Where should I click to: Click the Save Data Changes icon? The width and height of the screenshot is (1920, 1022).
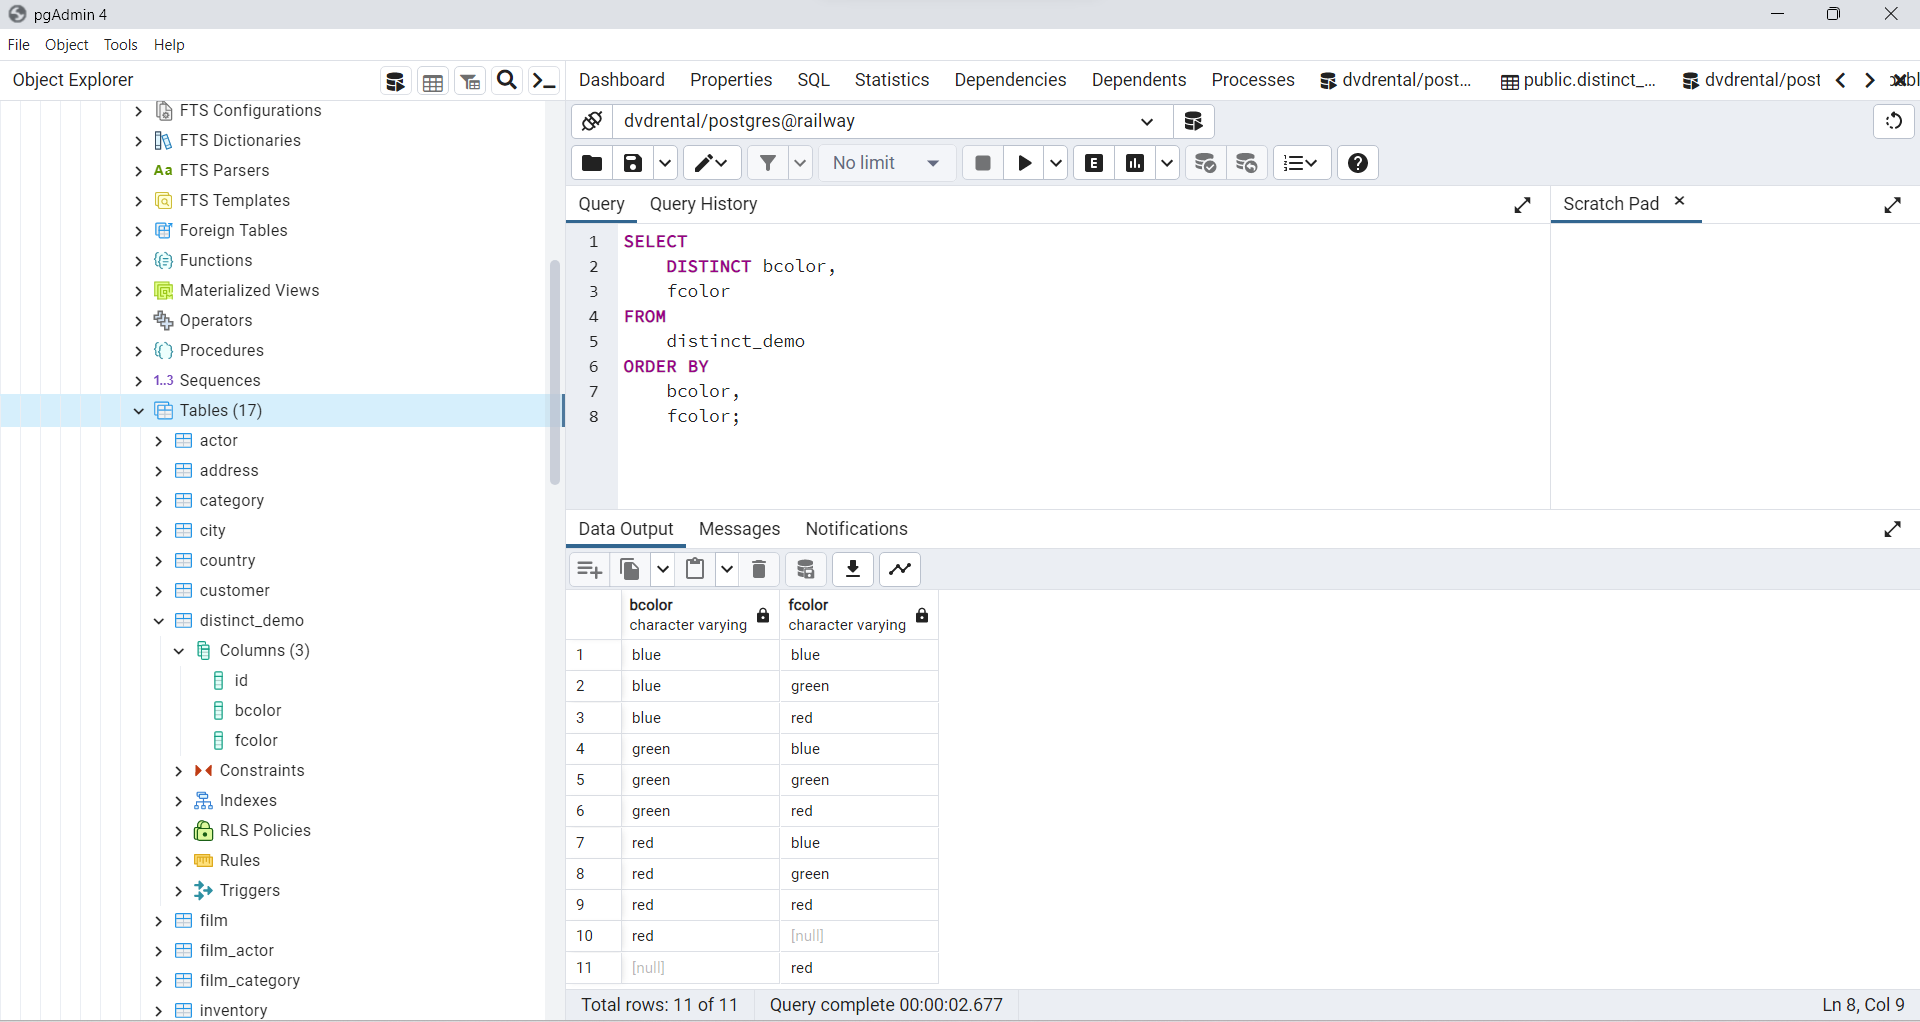[806, 569]
